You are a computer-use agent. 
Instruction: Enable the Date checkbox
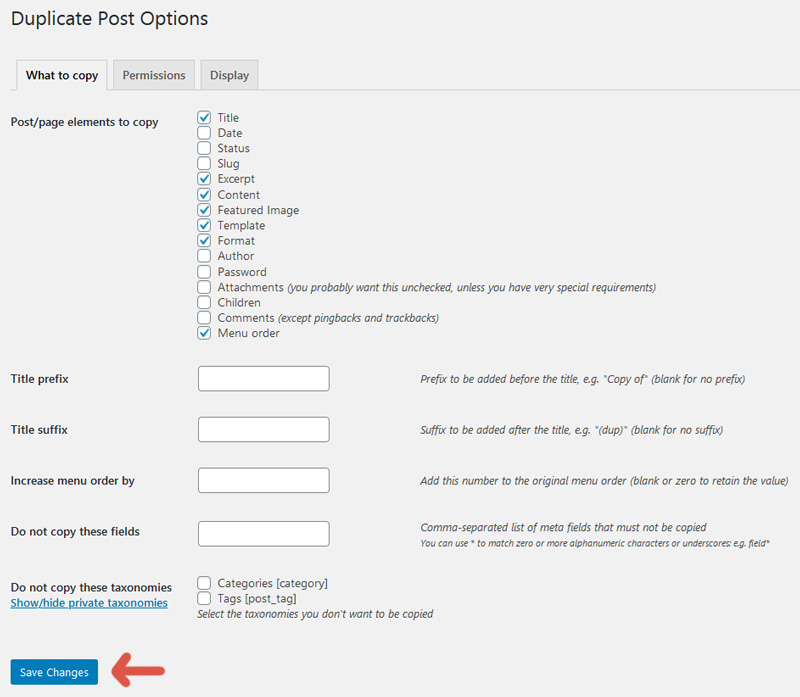pyautogui.click(x=204, y=133)
